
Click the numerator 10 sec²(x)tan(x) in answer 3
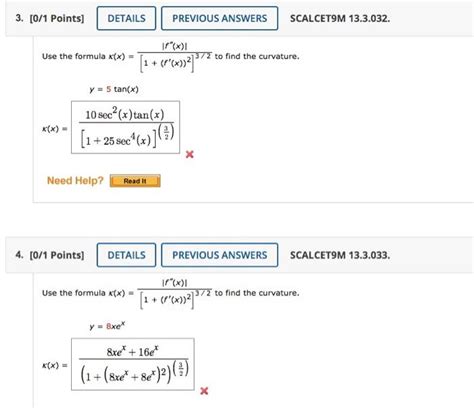pos(125,114)
